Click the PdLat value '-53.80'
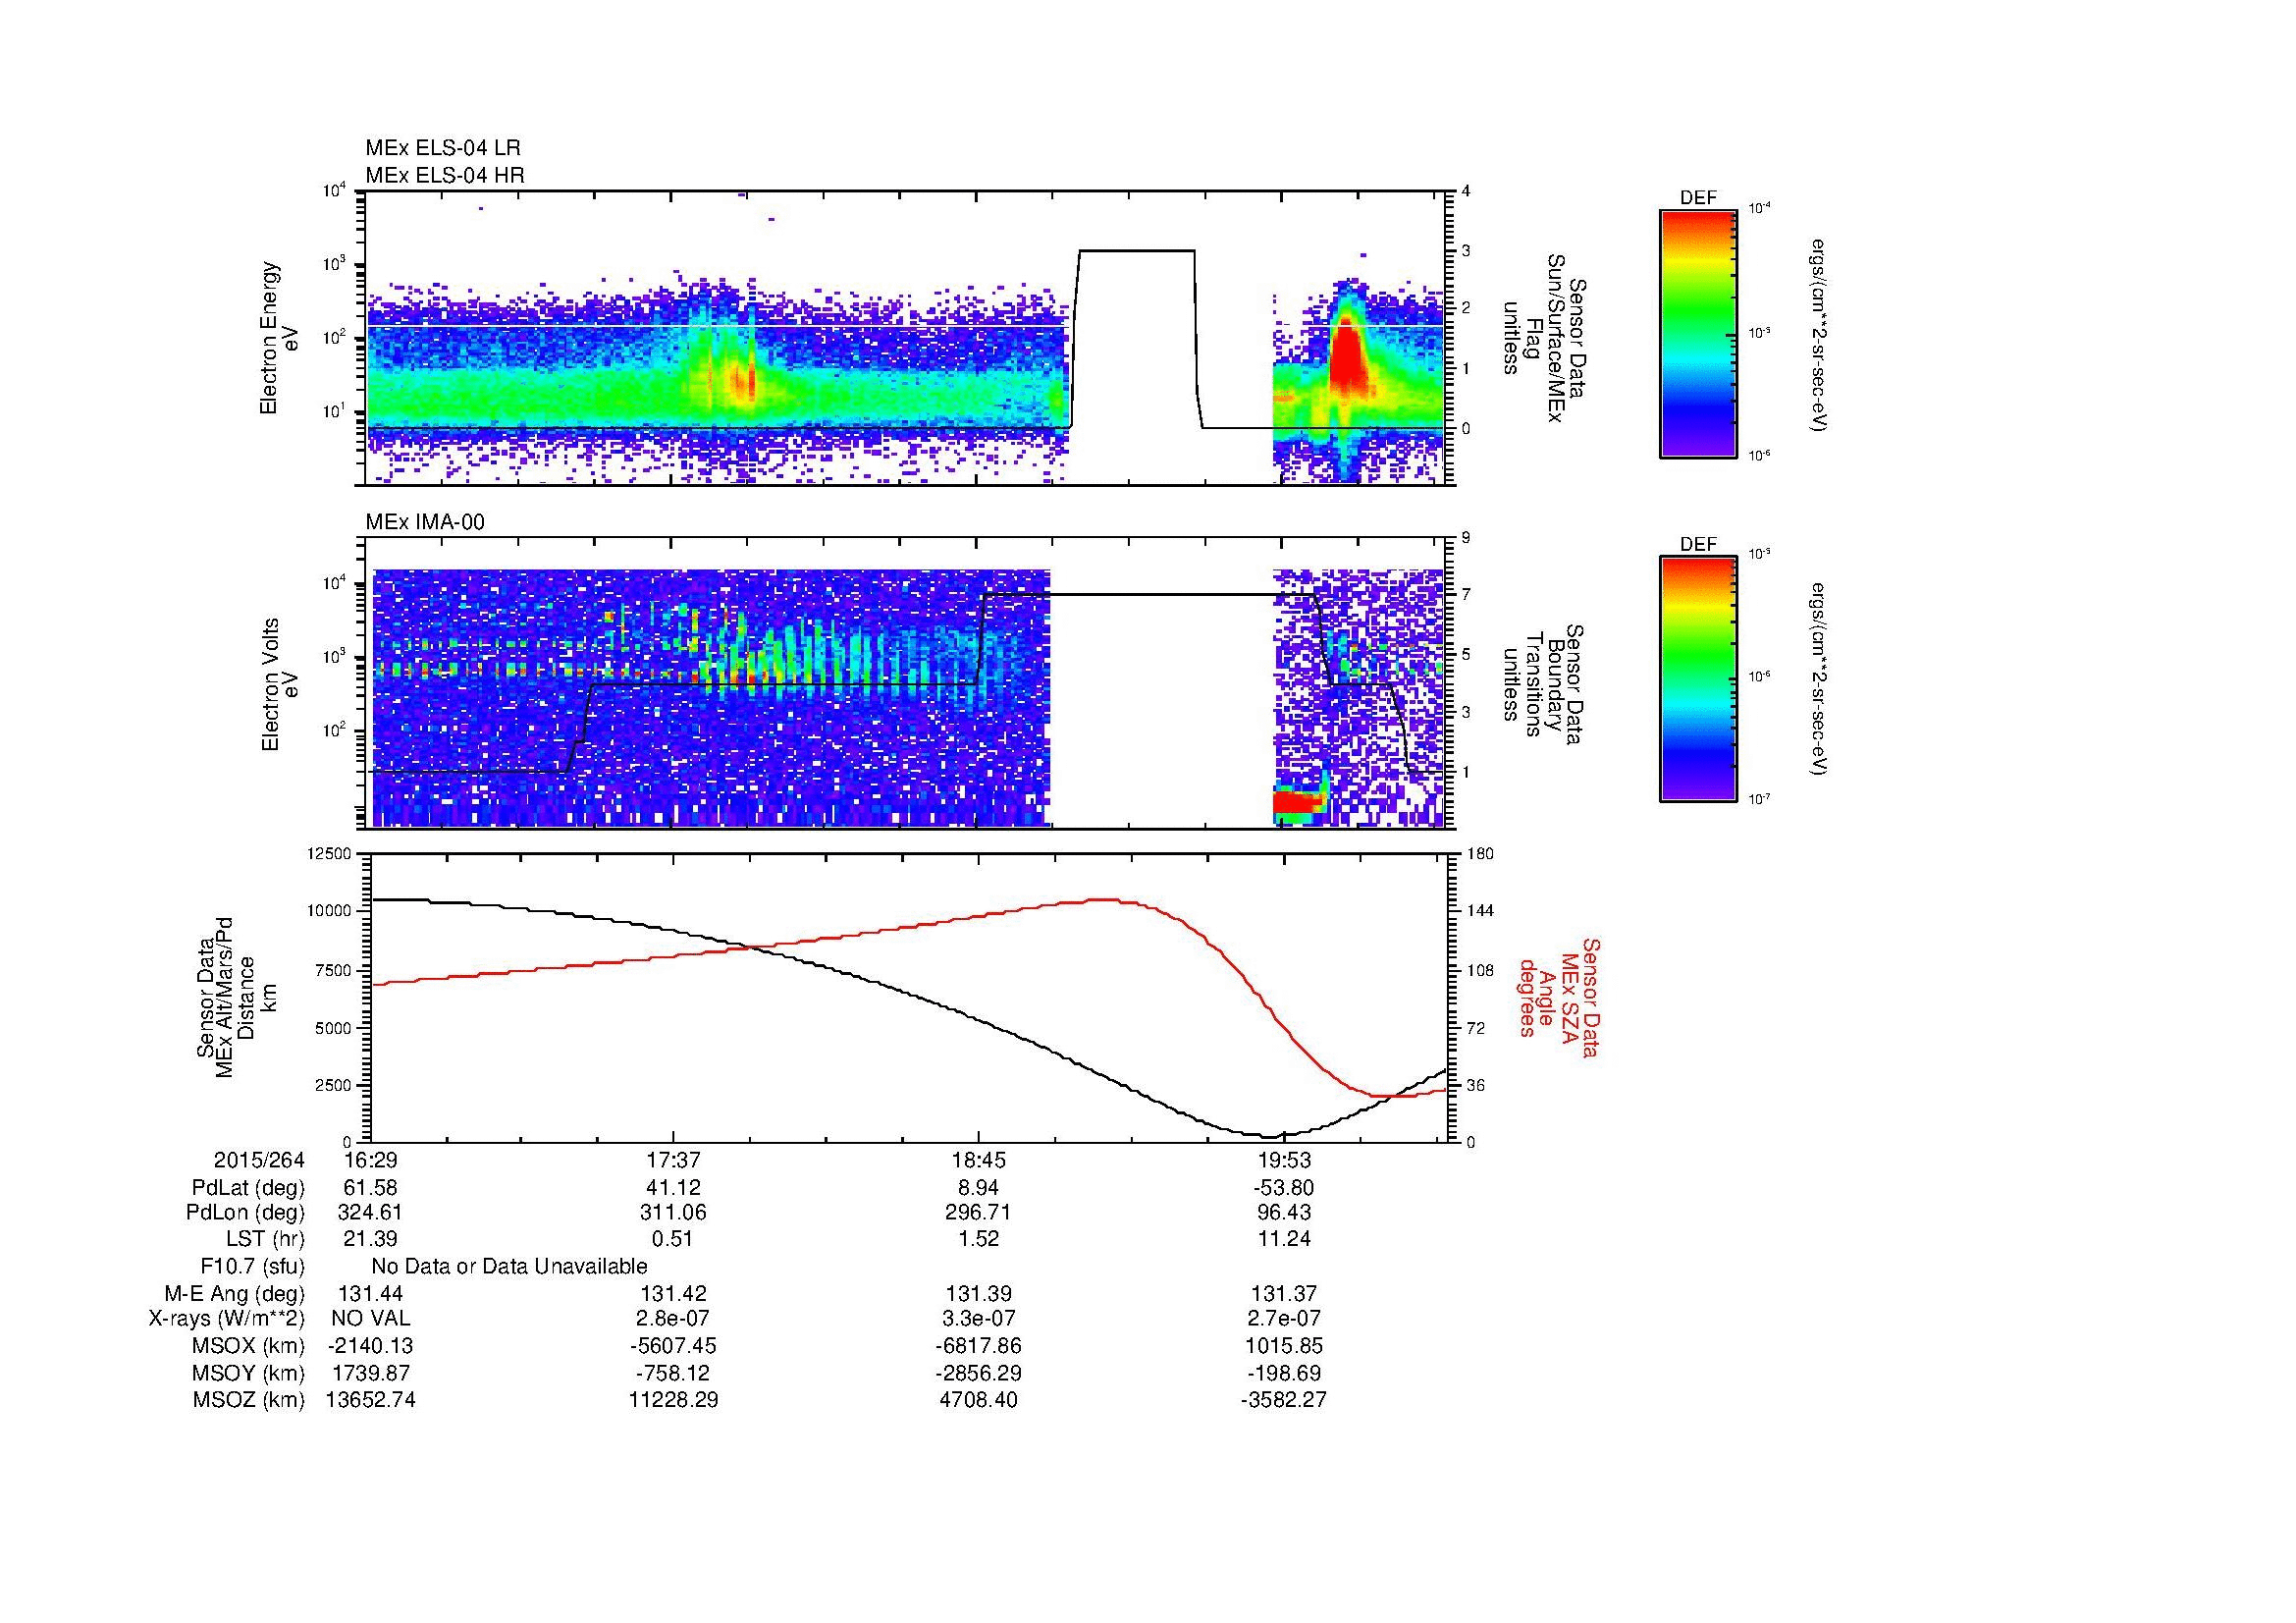This screenshot has width=2296, height=1623. point(1284,1188)
